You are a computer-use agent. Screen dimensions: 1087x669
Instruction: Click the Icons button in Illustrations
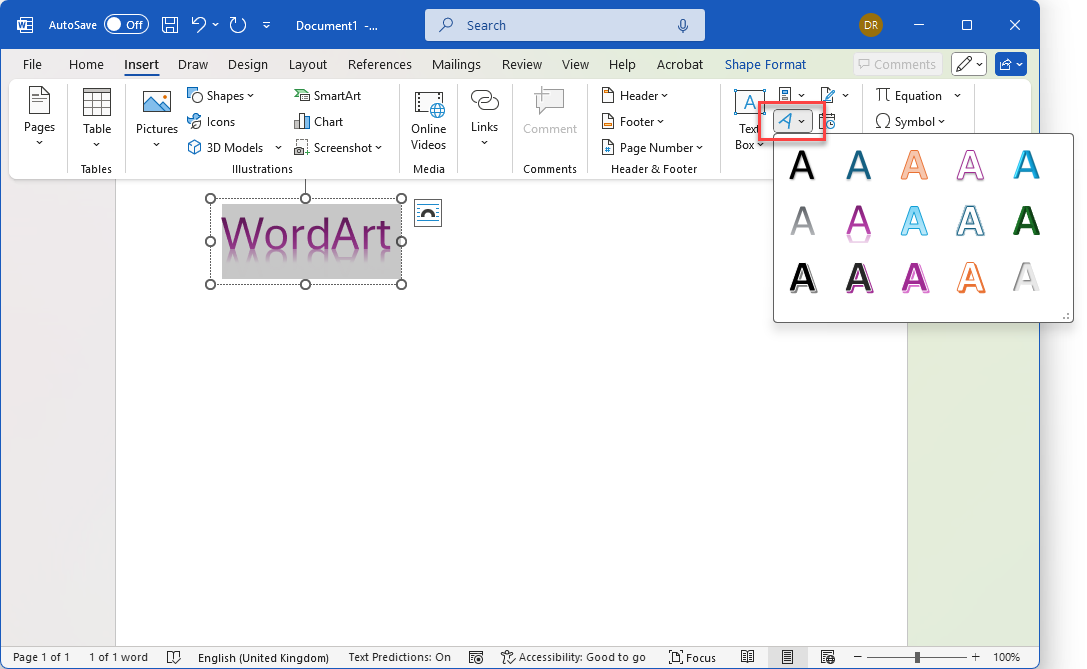click(x=212, y=121)
